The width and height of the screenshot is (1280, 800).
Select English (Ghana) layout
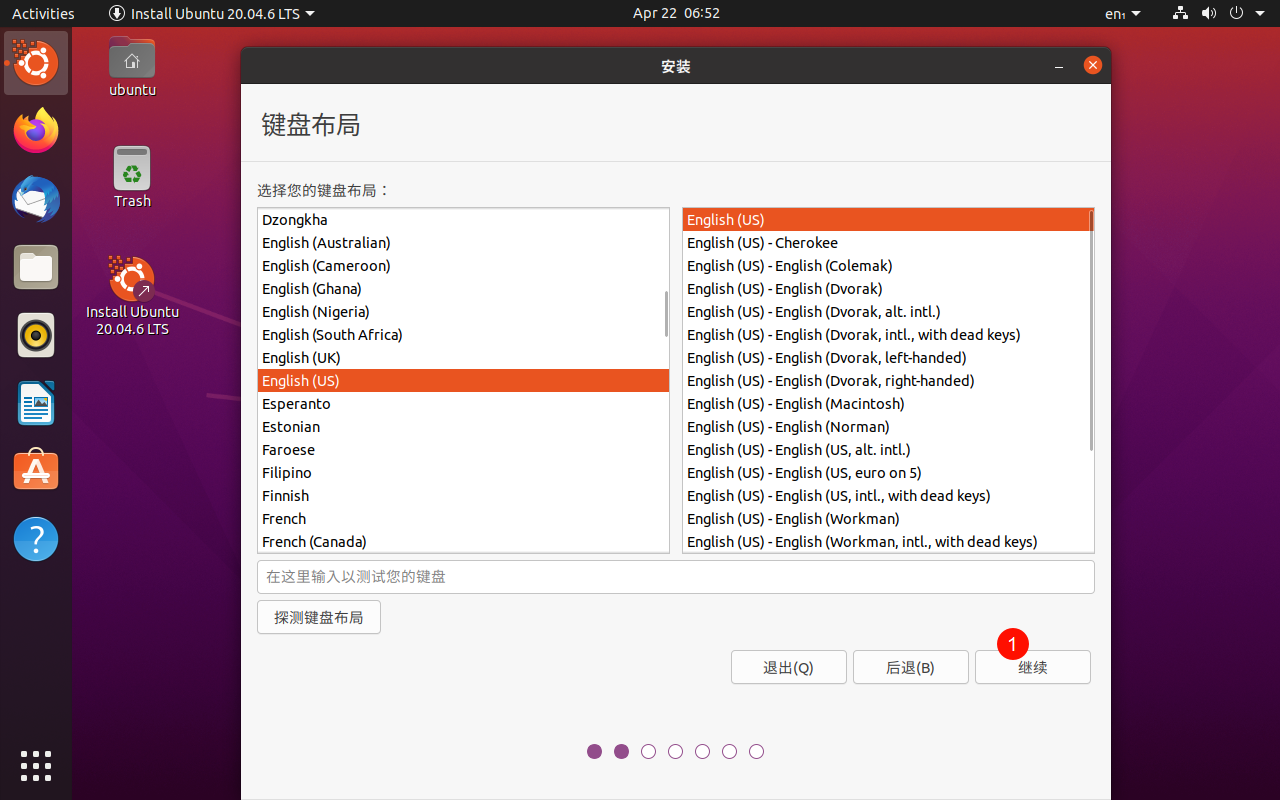pos(463,289)
